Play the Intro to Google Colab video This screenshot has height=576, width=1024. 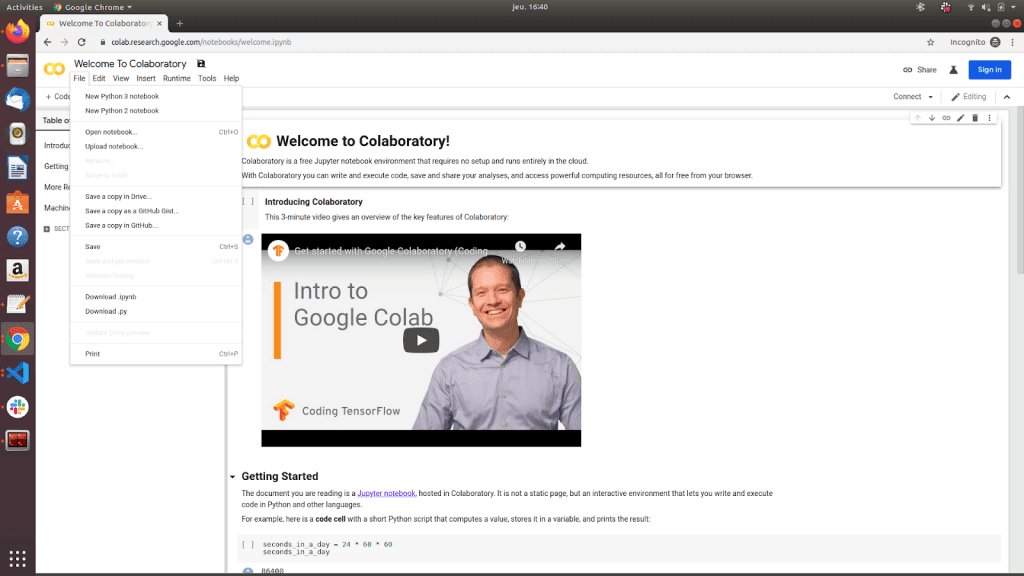pos(421,340)
